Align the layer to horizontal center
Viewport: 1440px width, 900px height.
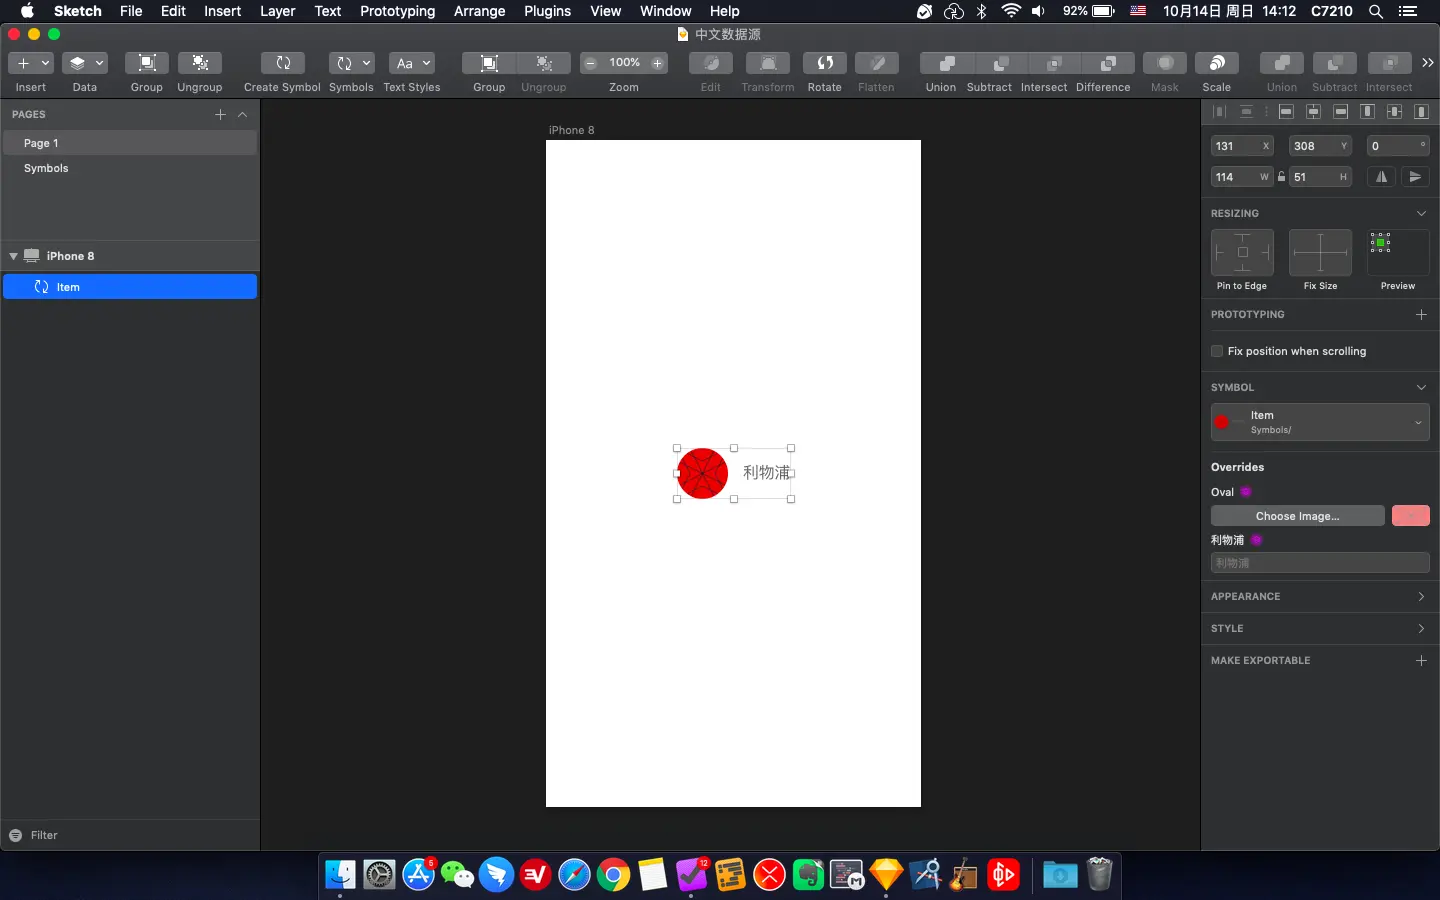pyautogui.click(x=1313, y=111)
